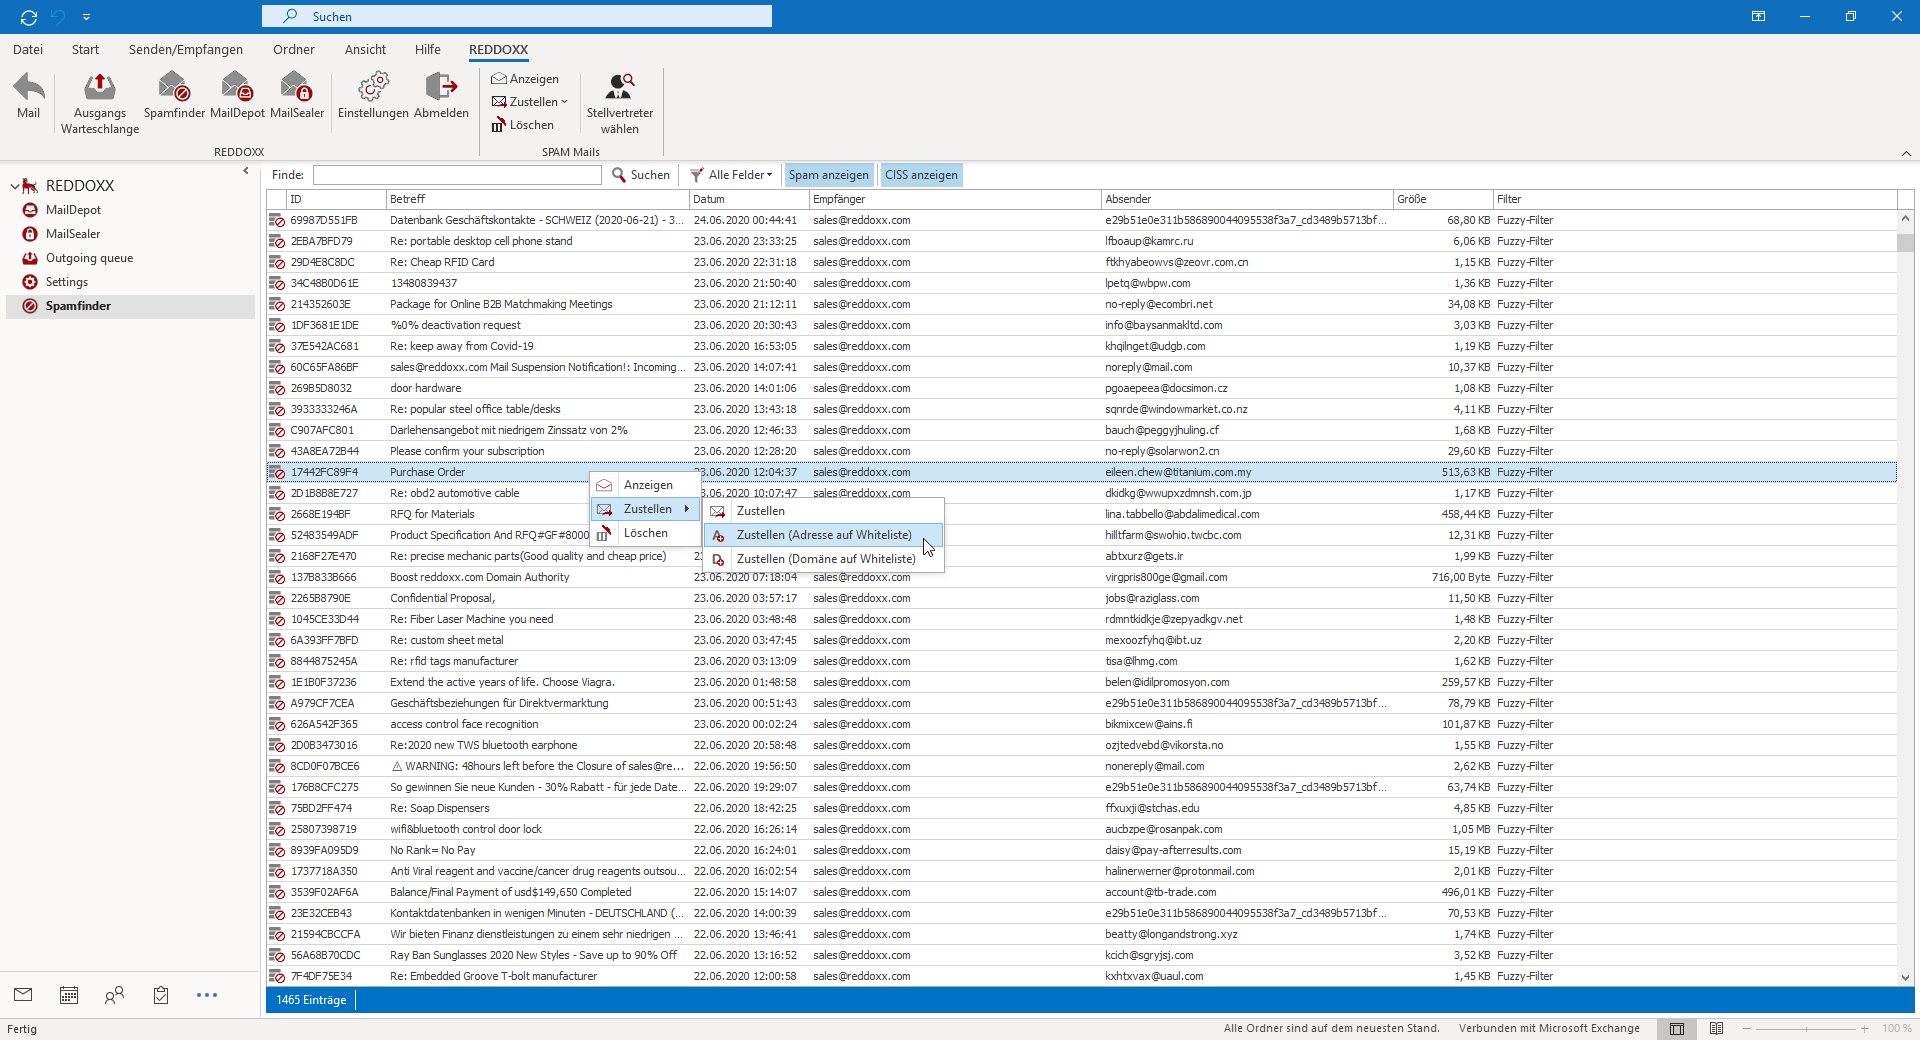Click Löschen in SPAM Mails ribbon group
1920x1040 pixels.
tap(522, 125)
